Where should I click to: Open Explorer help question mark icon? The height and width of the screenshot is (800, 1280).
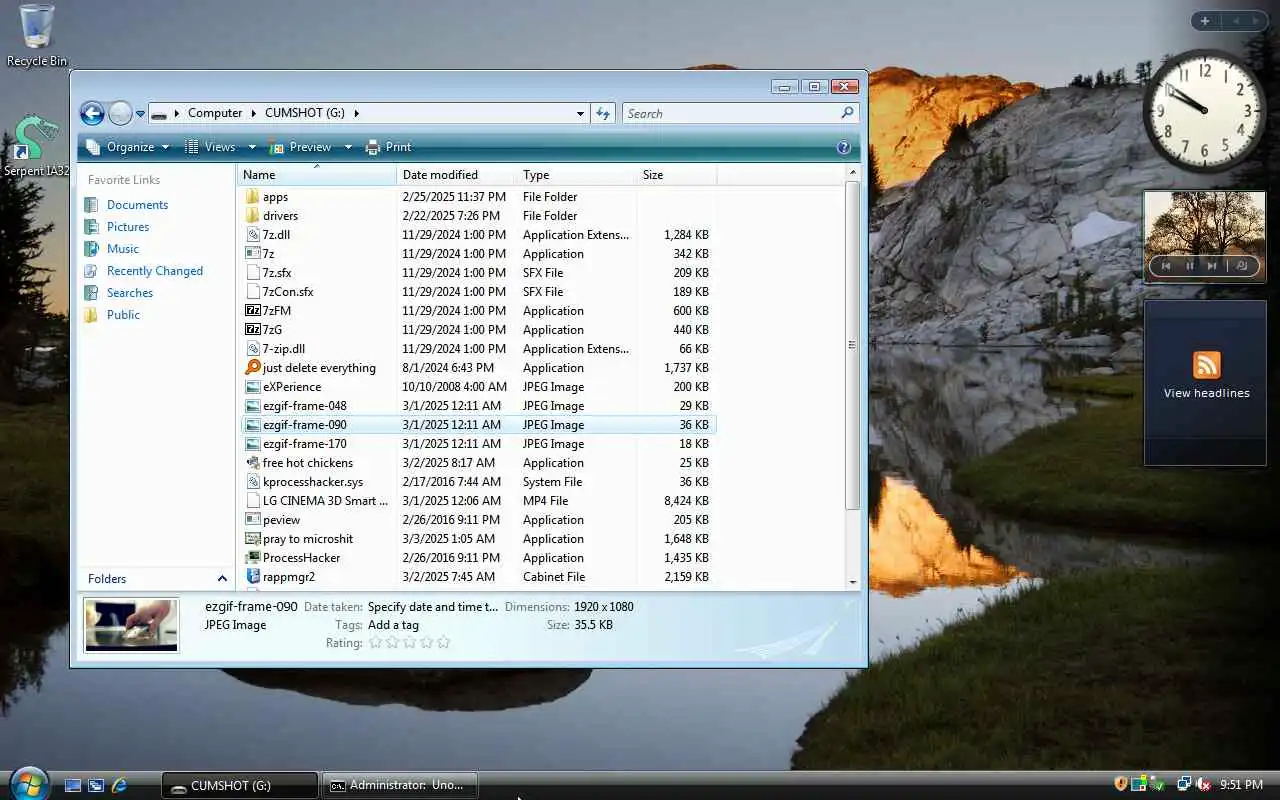843,147
